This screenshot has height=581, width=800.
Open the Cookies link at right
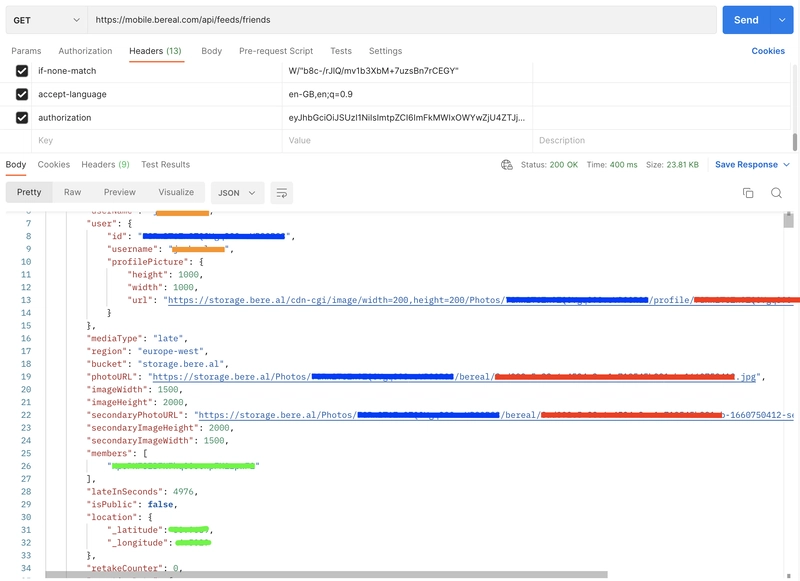(768, 51)
